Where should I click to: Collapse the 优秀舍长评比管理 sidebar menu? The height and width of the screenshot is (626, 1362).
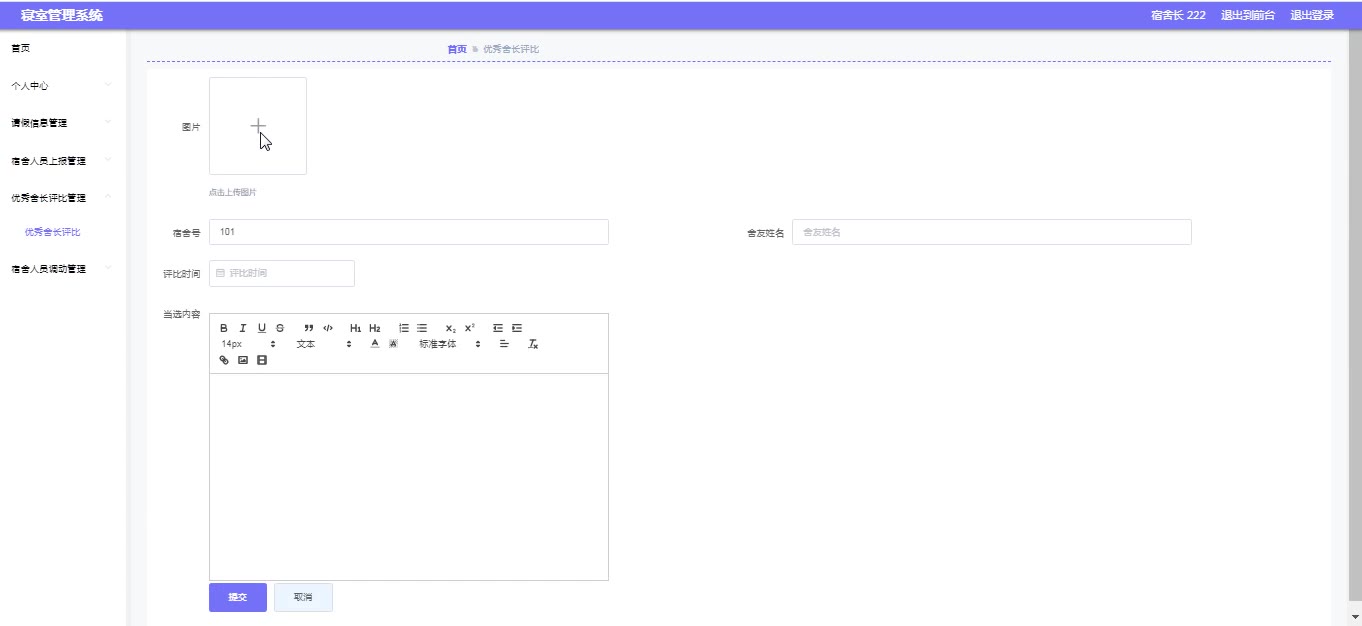[x=63, y=197]
